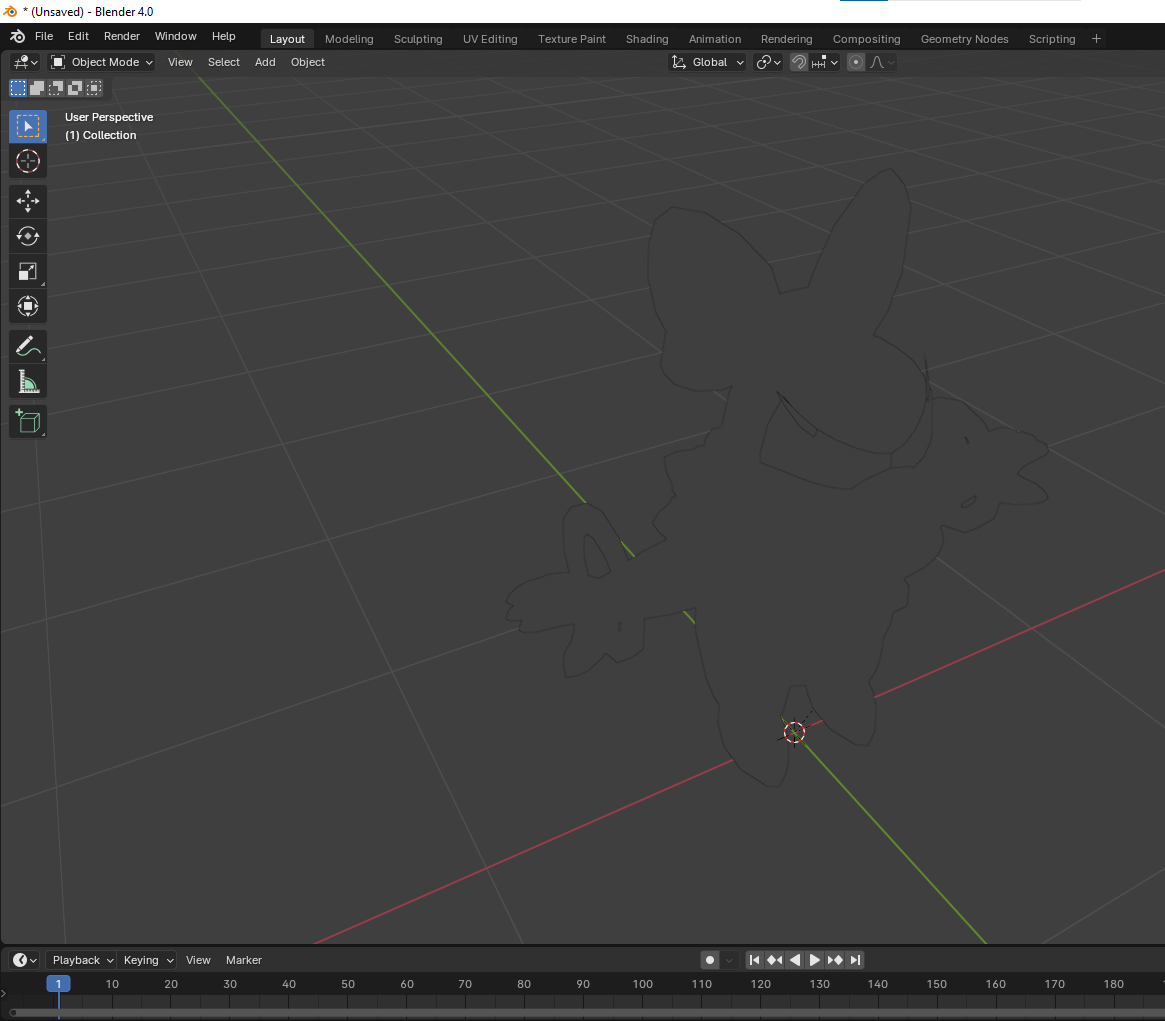Enable the timeline auto keying record button

coord(710,960)
